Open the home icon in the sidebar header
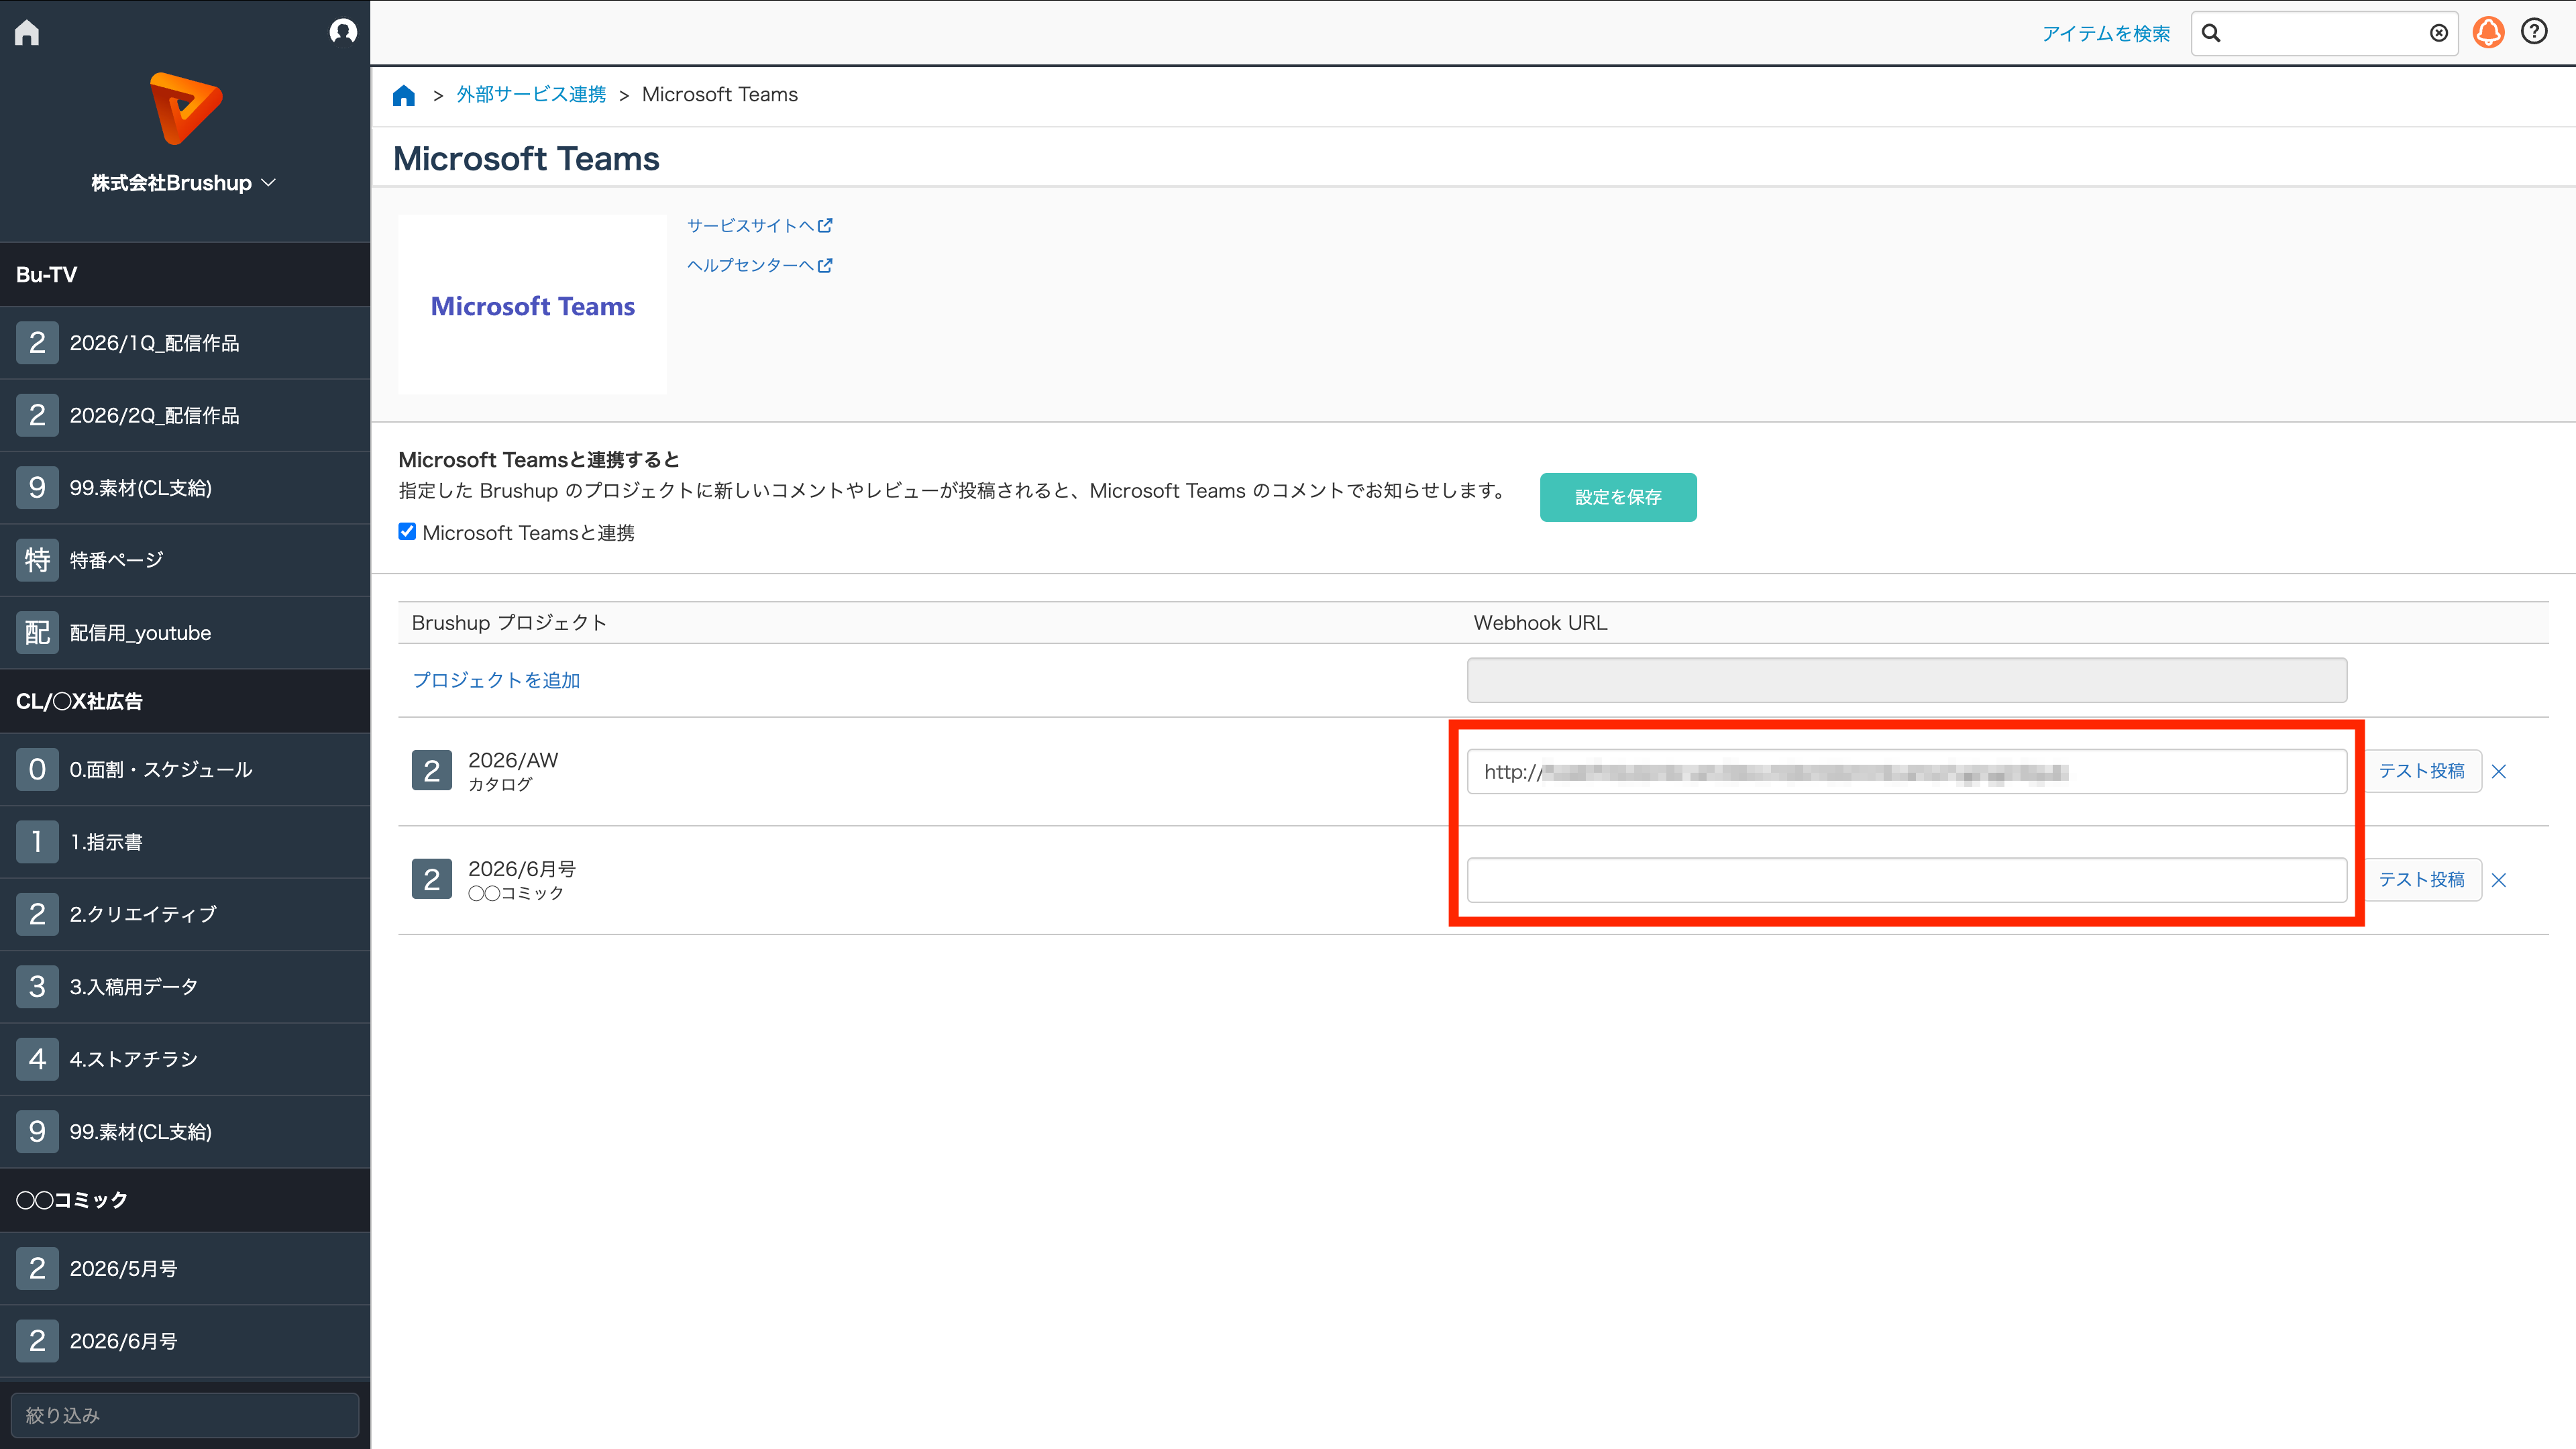This screenshot has height=1449, width=2576. (x=27, y=33)
